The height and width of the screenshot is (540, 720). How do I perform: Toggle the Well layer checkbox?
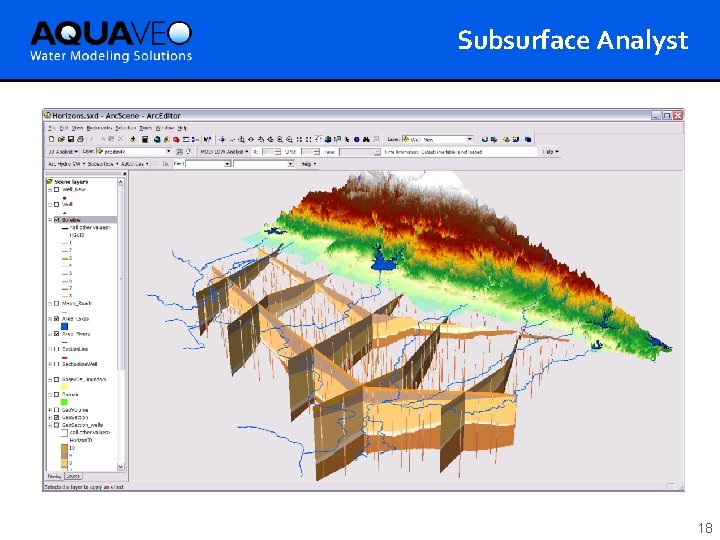tap(56, 204)
